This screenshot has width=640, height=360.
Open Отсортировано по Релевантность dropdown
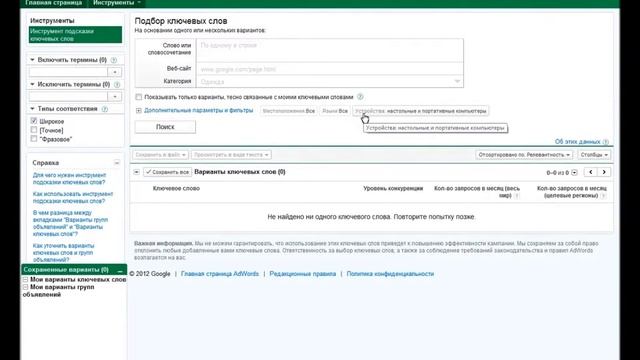click(524, 155)
